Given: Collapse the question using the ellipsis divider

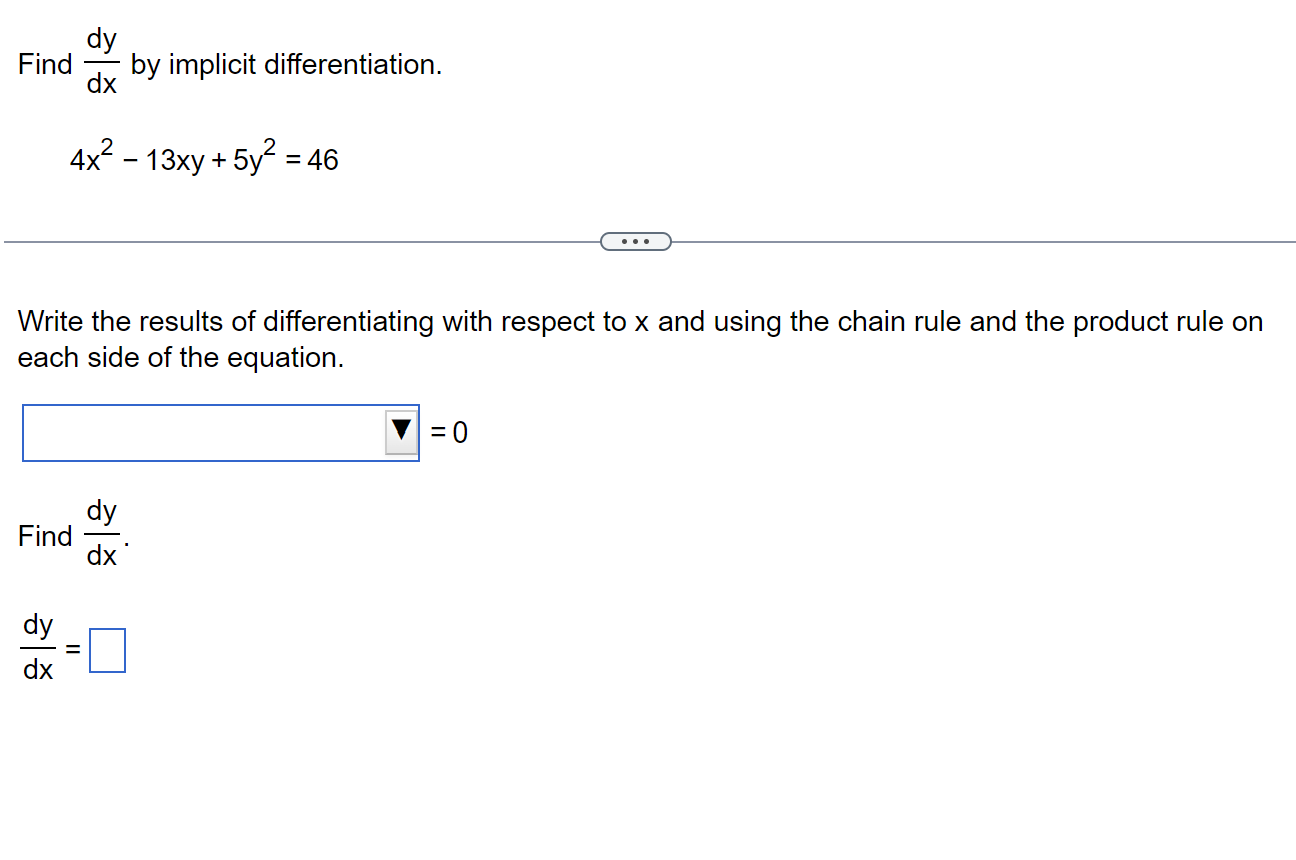Looking at the screenshot, I should coord(637,240).
